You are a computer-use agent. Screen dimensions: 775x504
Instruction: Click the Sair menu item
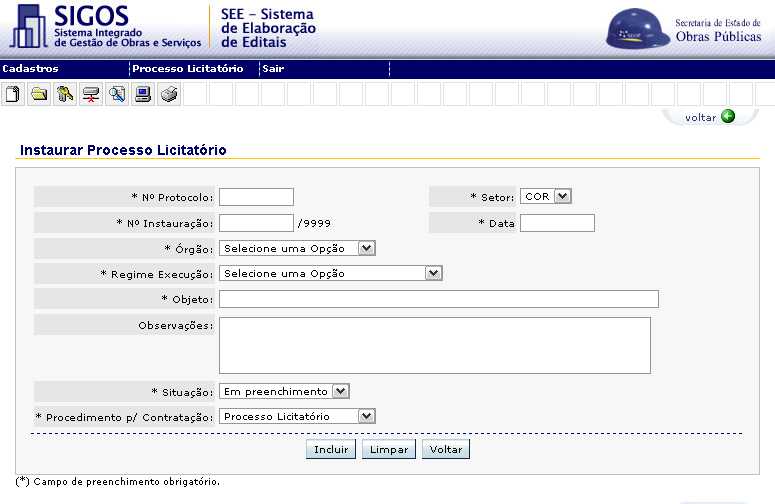[x=274, y=69]
